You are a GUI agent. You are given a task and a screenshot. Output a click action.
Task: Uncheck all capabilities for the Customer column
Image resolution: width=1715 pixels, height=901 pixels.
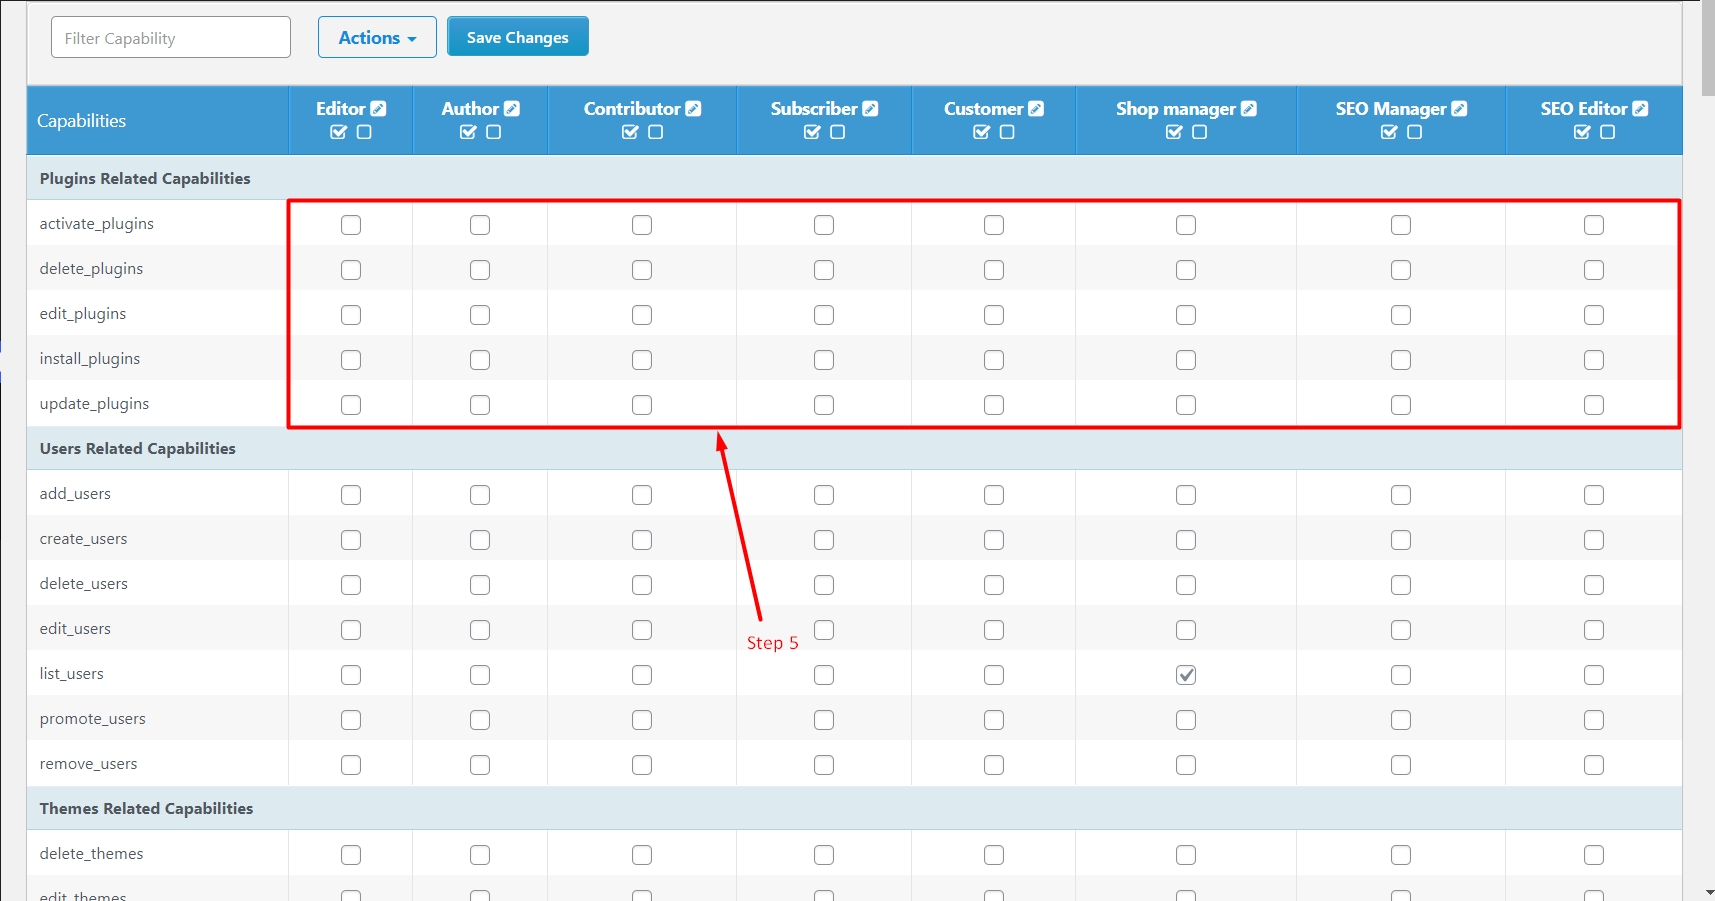1007,132
